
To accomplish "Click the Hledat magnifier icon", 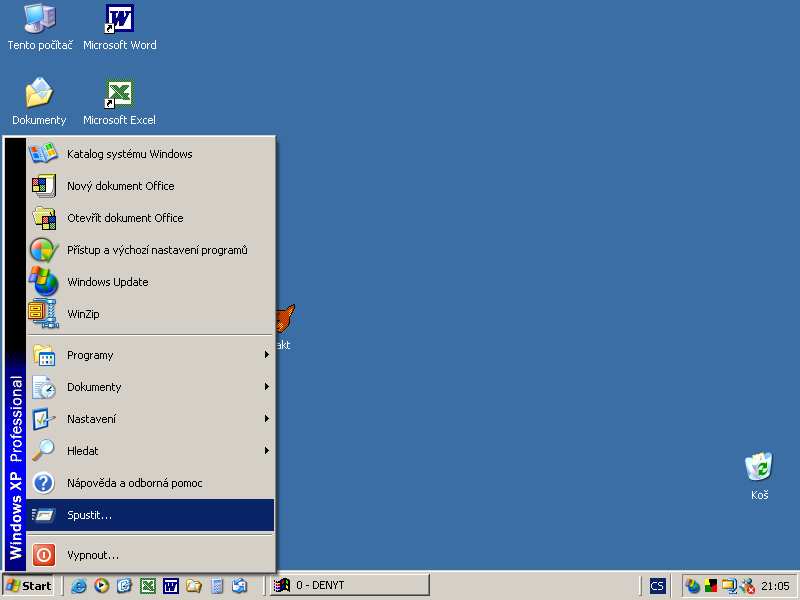I will pyautogui.click(x=43, y=450).
